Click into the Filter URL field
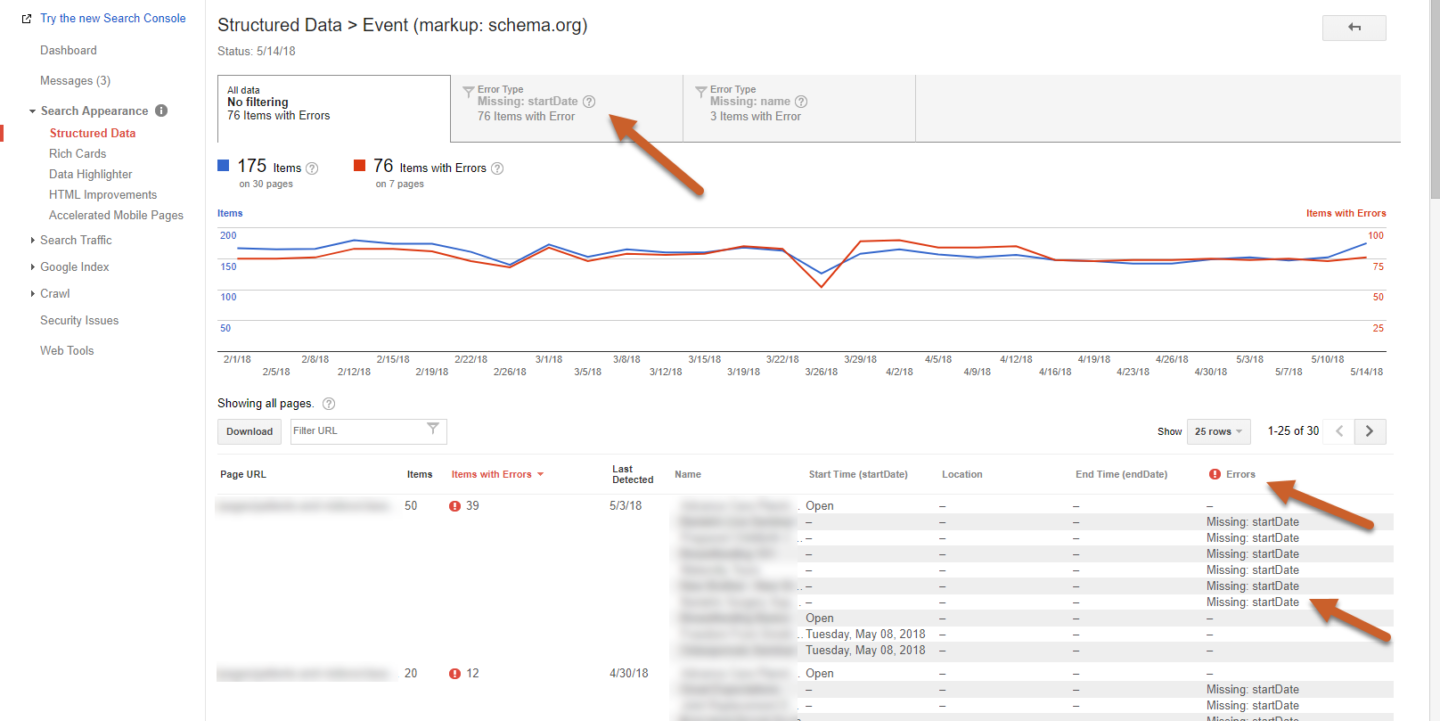Screen dimensions: 1440x721 coord(358,431)
